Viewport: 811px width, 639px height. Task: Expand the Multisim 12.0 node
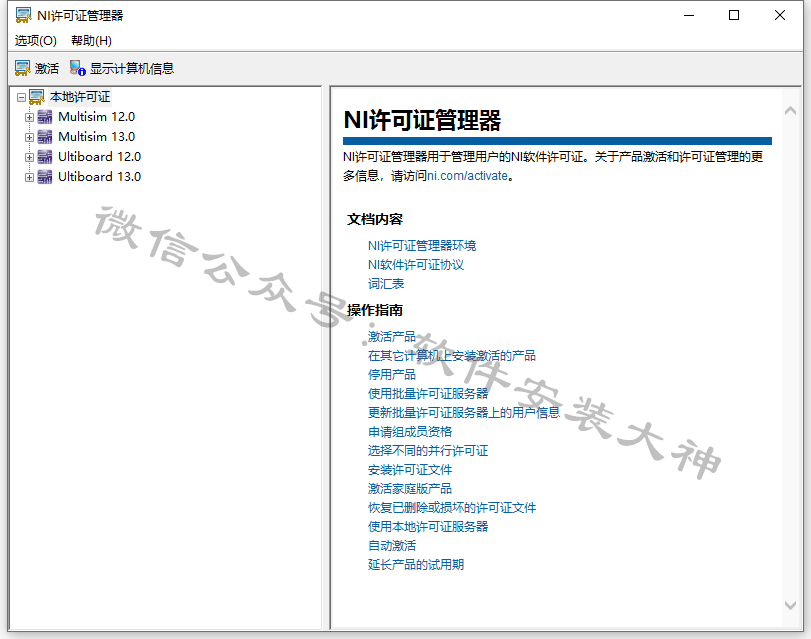point(29,117)
